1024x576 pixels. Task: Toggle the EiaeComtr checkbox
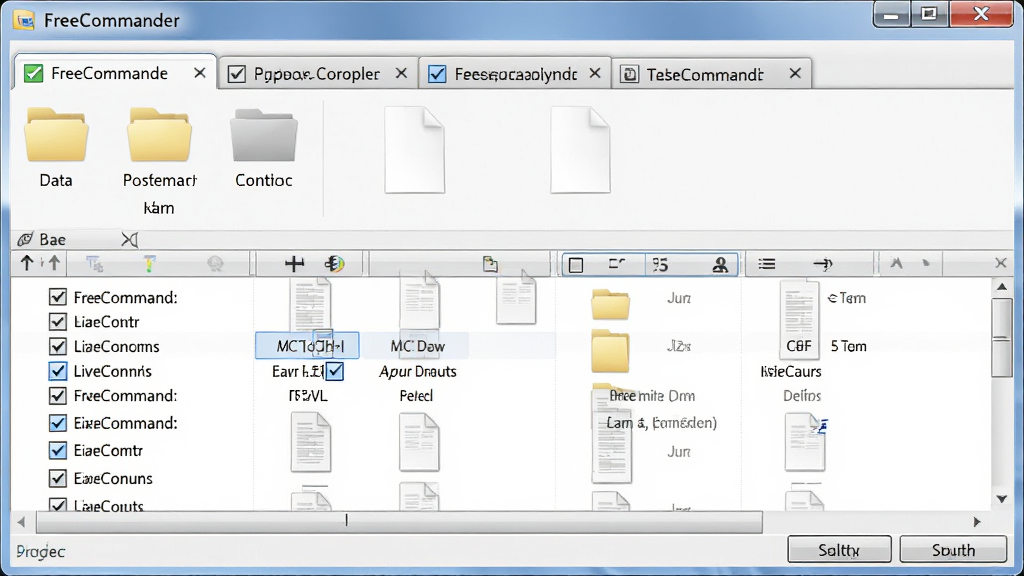pos(57,451)
